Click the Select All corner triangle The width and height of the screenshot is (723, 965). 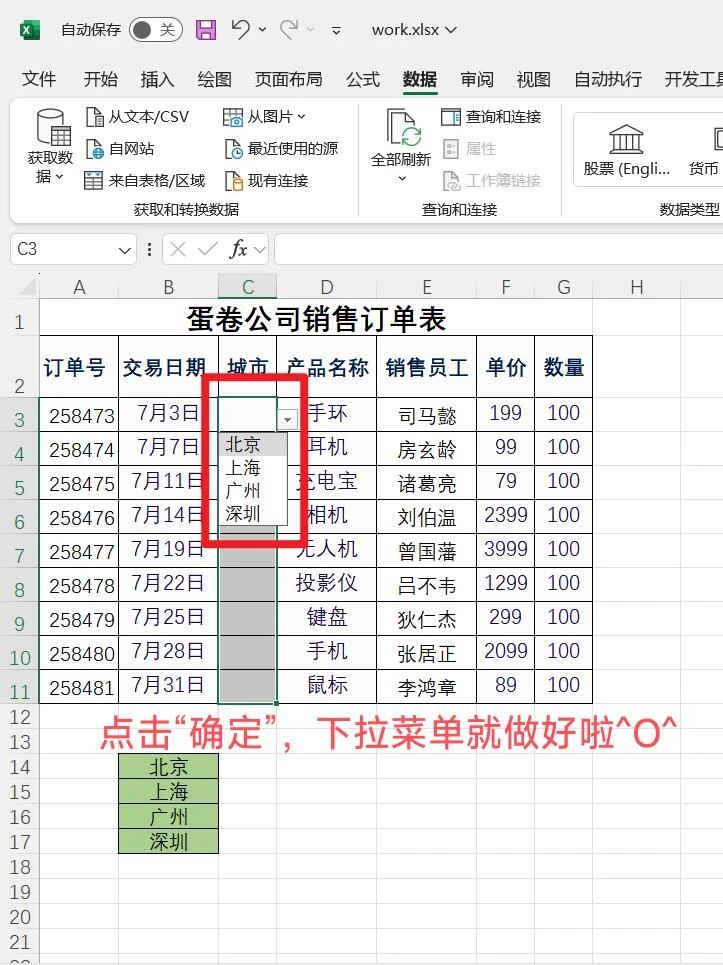tap(27, 286)
